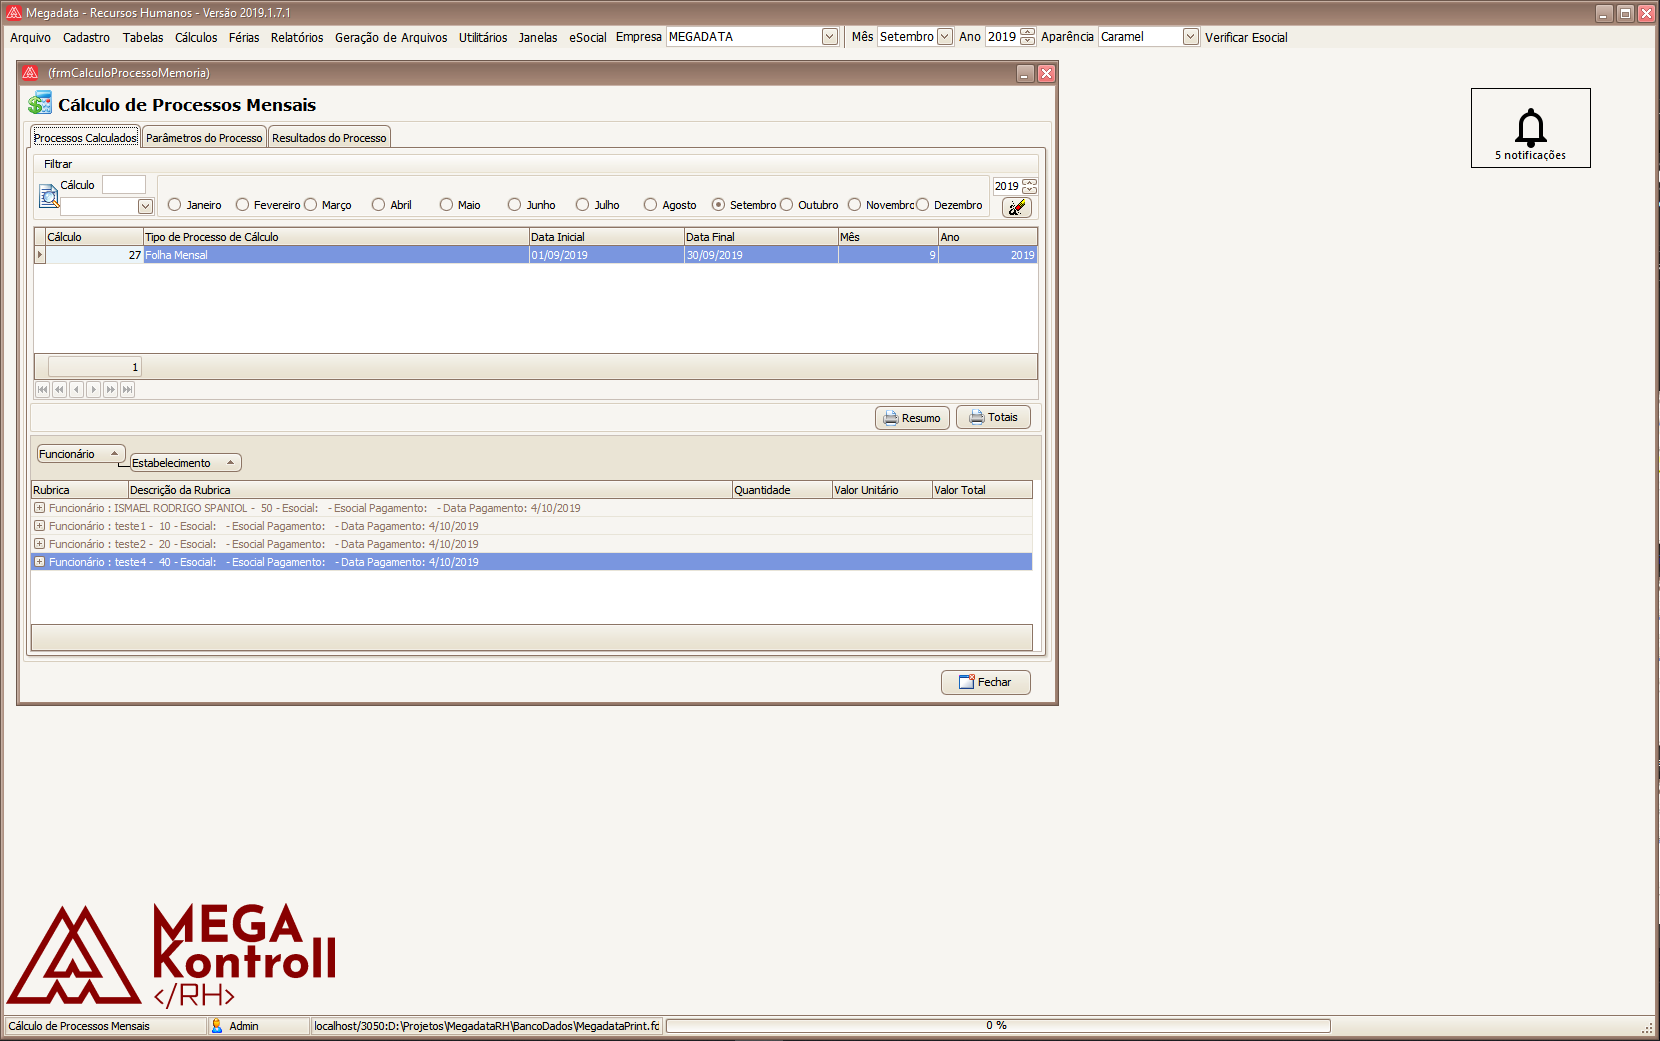Image resolution: width=1660 pixels, height=1041 pixels.
Task: Click the clear filter eraser icon
Action: [1016, 207]
